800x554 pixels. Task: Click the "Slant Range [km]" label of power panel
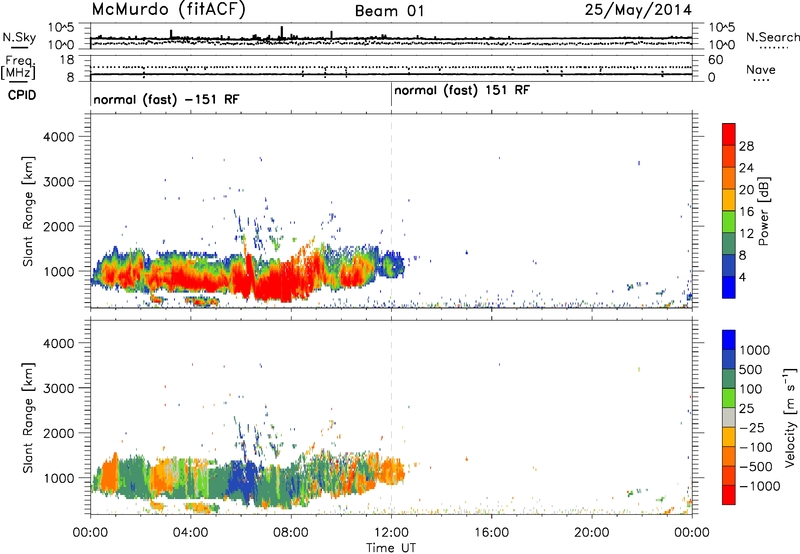point(28,211)
